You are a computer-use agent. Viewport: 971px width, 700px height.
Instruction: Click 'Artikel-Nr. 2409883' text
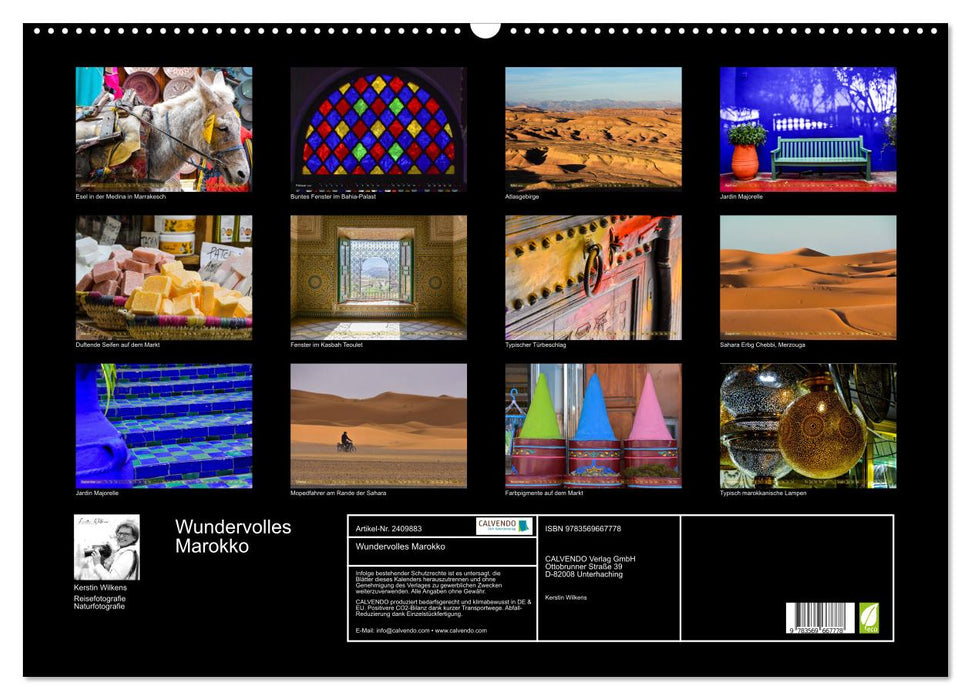(389, 528)
